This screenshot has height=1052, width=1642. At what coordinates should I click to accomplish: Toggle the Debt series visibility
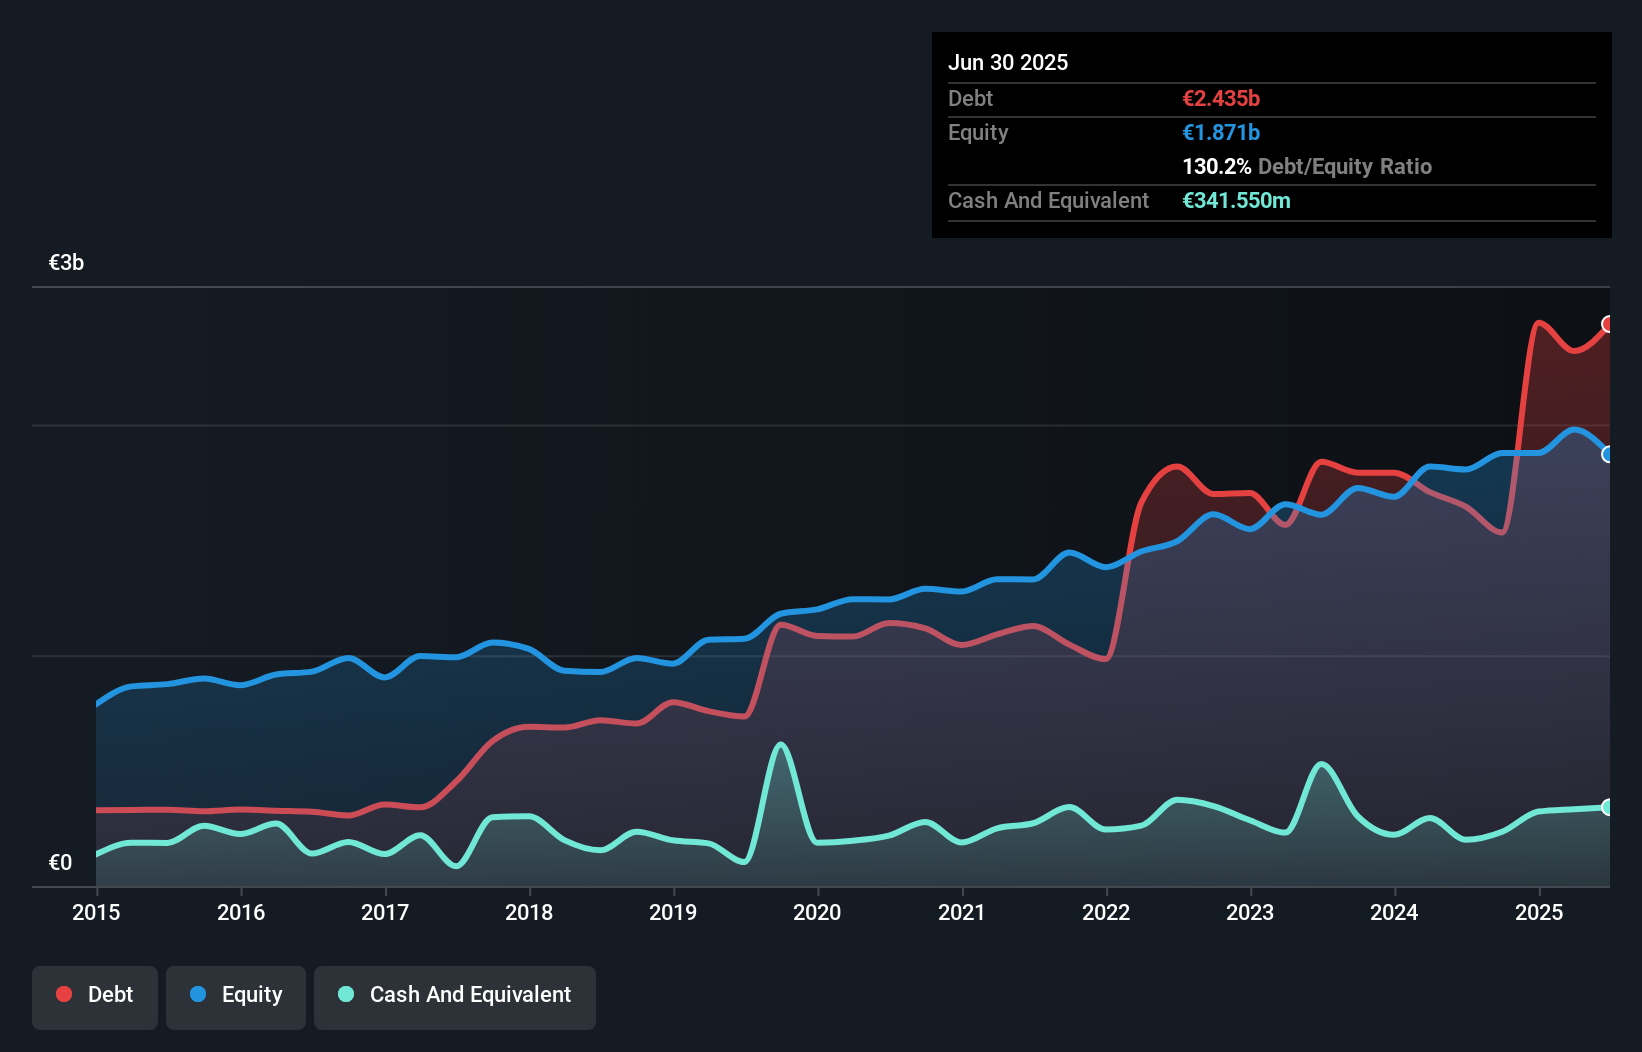coord(95,995)
